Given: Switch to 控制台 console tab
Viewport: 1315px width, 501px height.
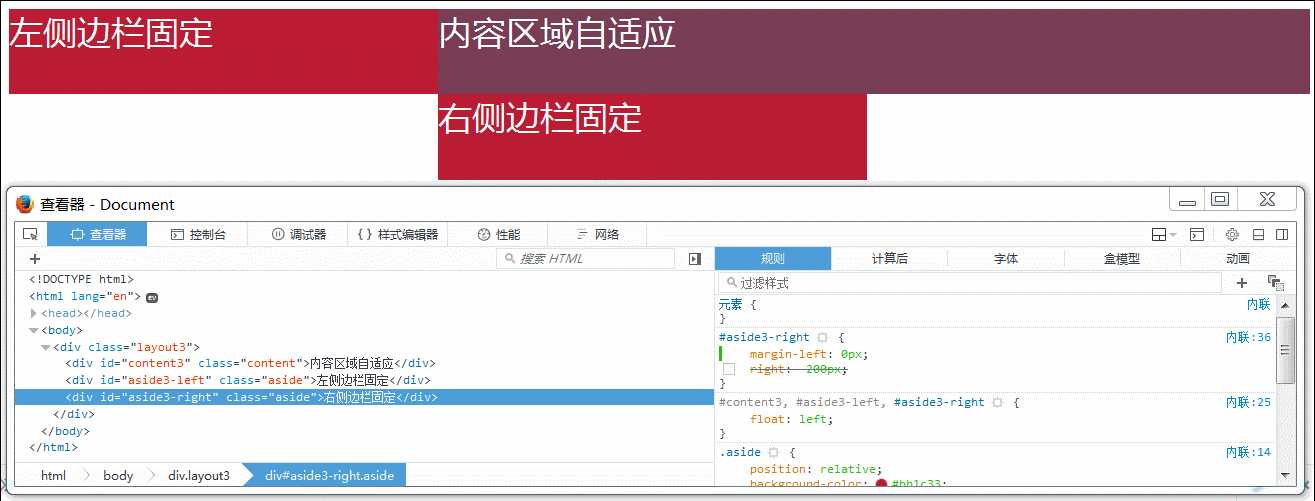Looking at the screenshot, I should pyautogui.click(x=198, y=235).
